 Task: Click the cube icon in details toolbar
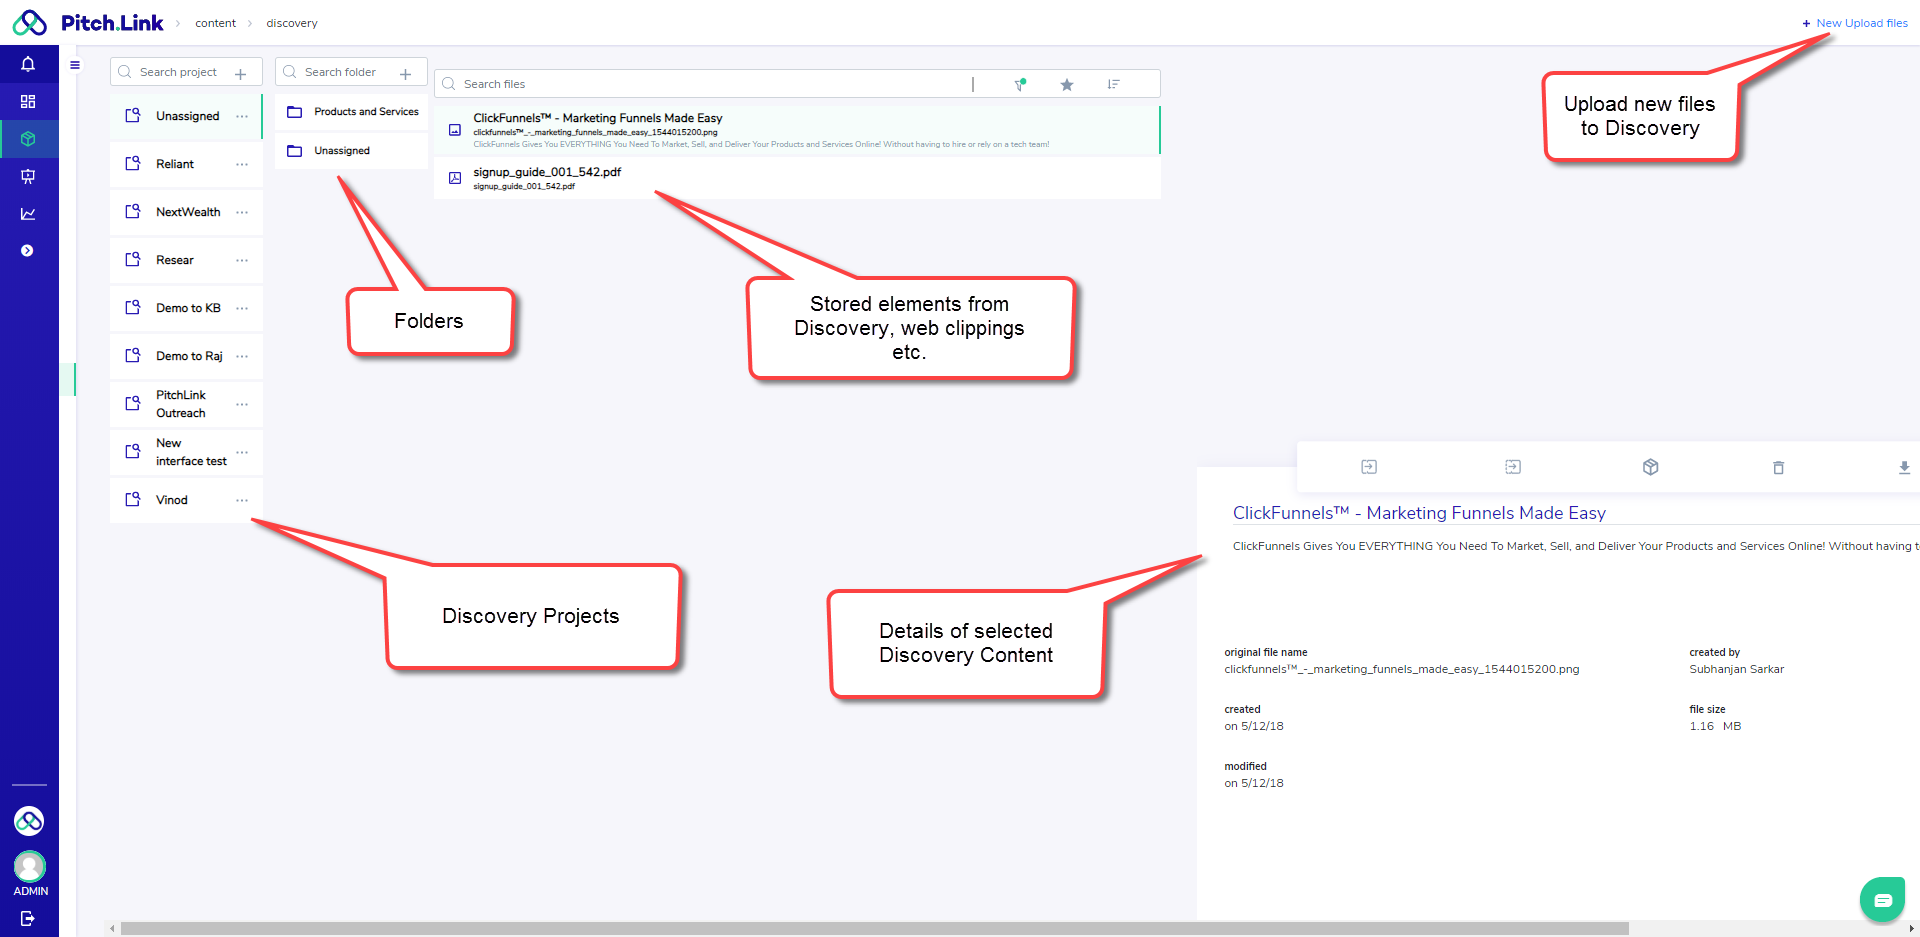[1651, 467]
